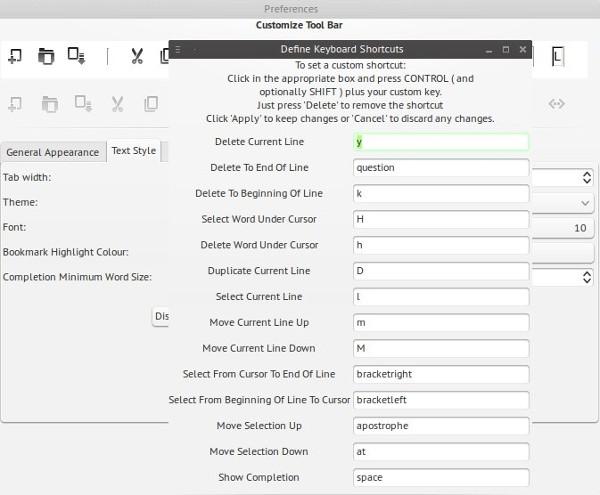Click the Tab width label in Preferences

[27, 177]
